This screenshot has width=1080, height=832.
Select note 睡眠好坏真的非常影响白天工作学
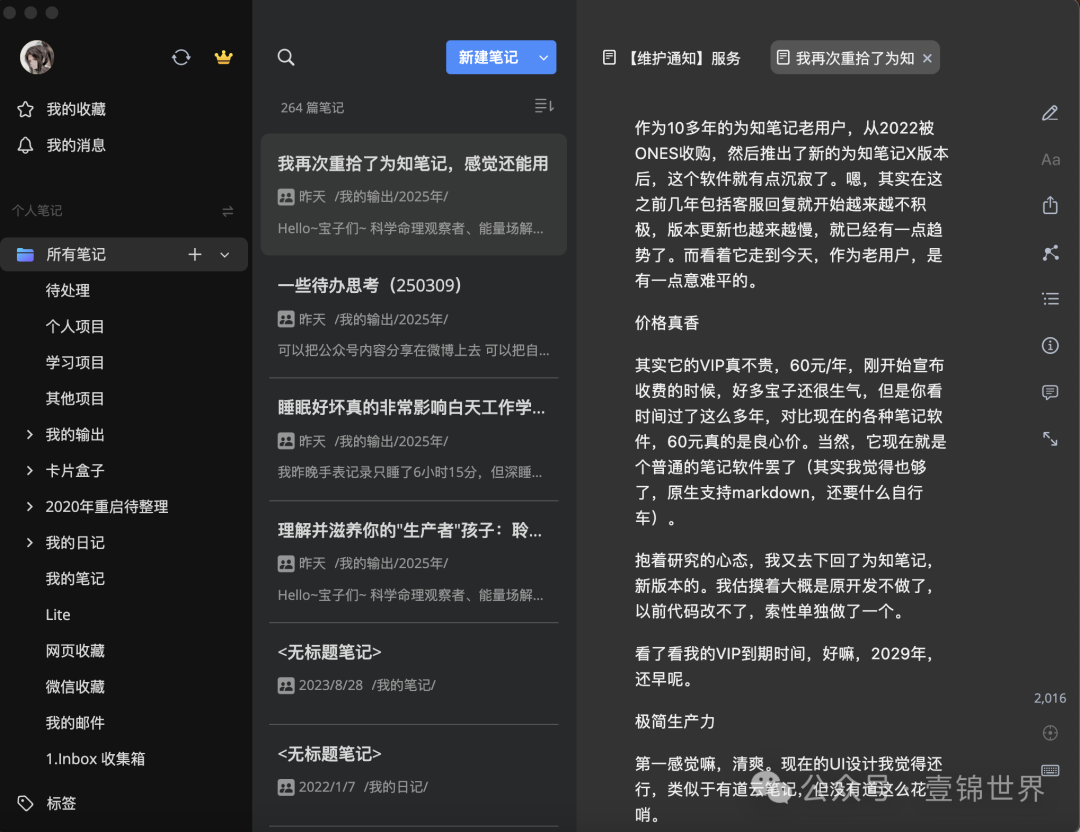[413, 439]
